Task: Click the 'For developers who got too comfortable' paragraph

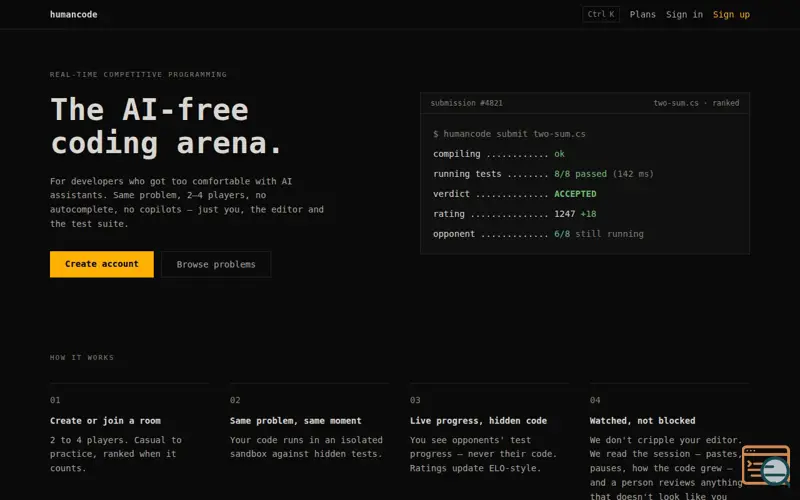Action: [187, 203]
